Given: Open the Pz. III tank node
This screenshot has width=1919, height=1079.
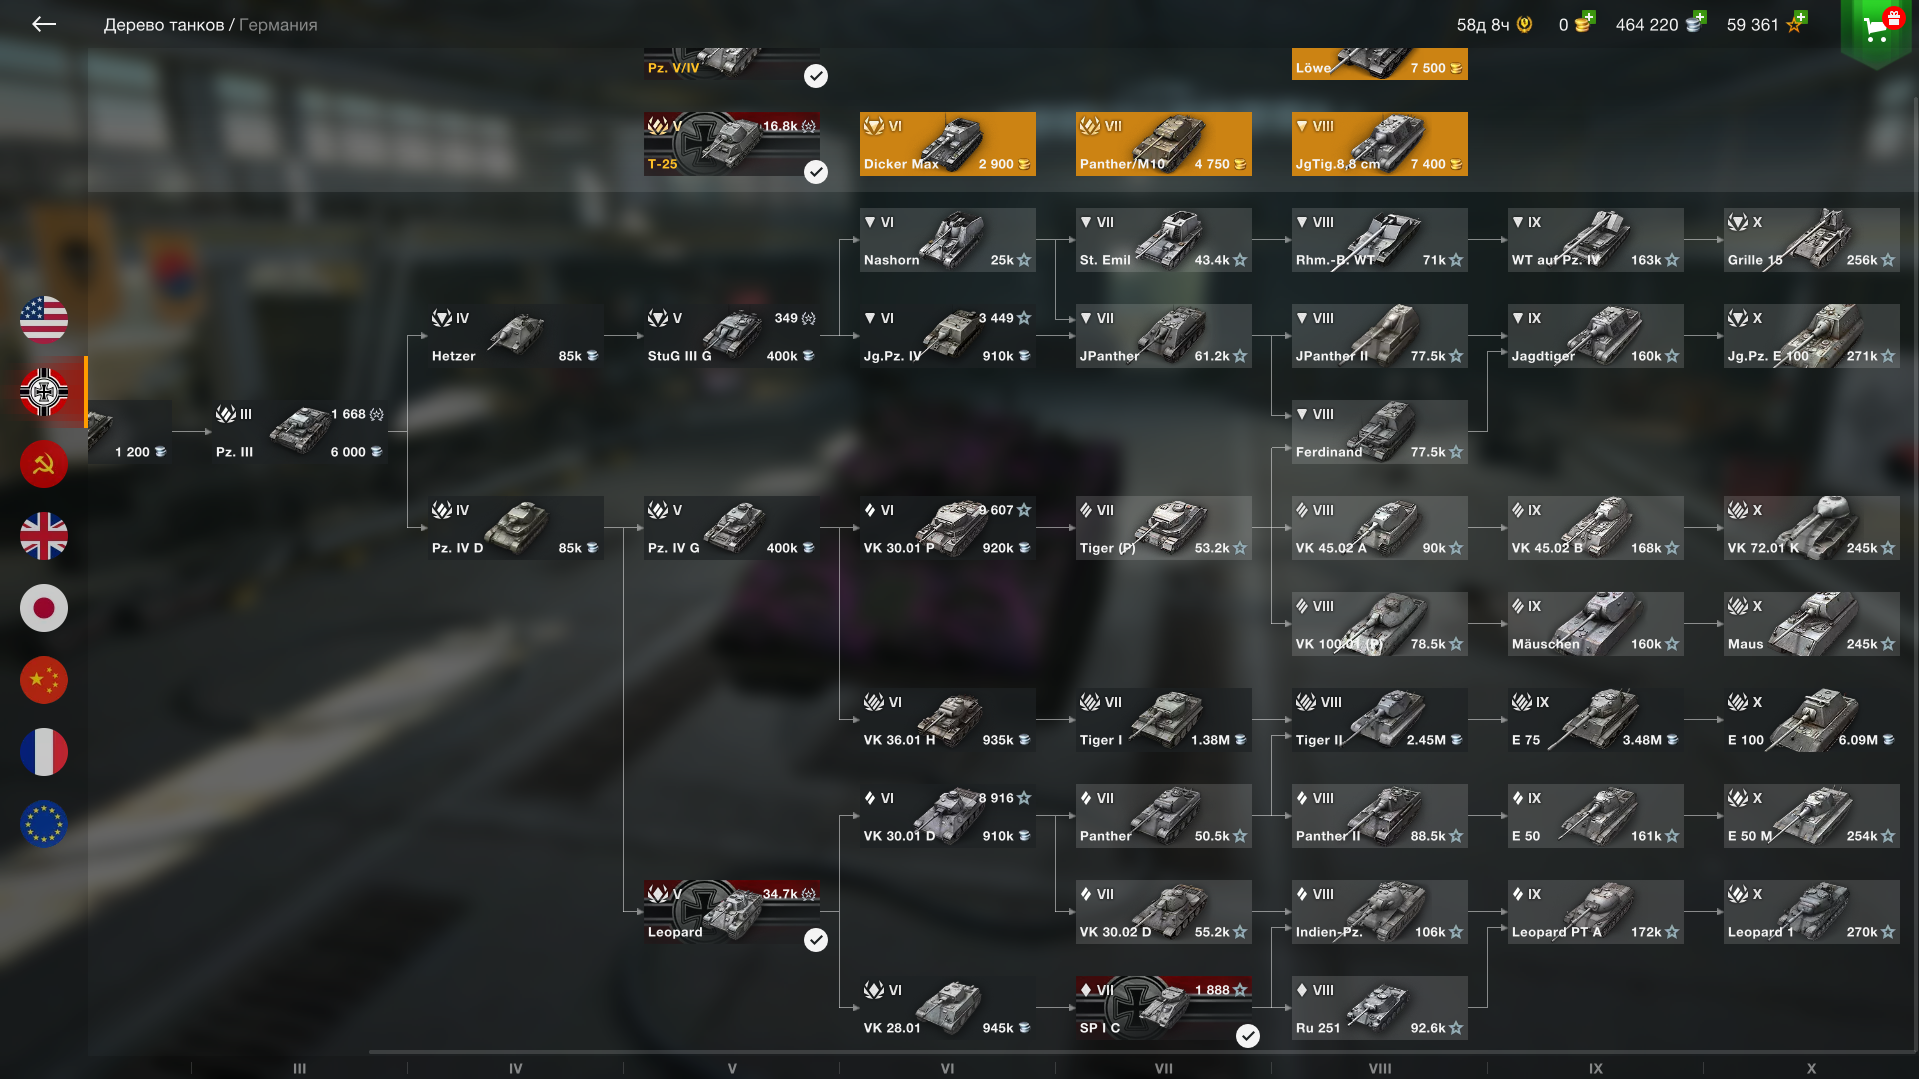Looking at the screenshot, I should (300, 432).
